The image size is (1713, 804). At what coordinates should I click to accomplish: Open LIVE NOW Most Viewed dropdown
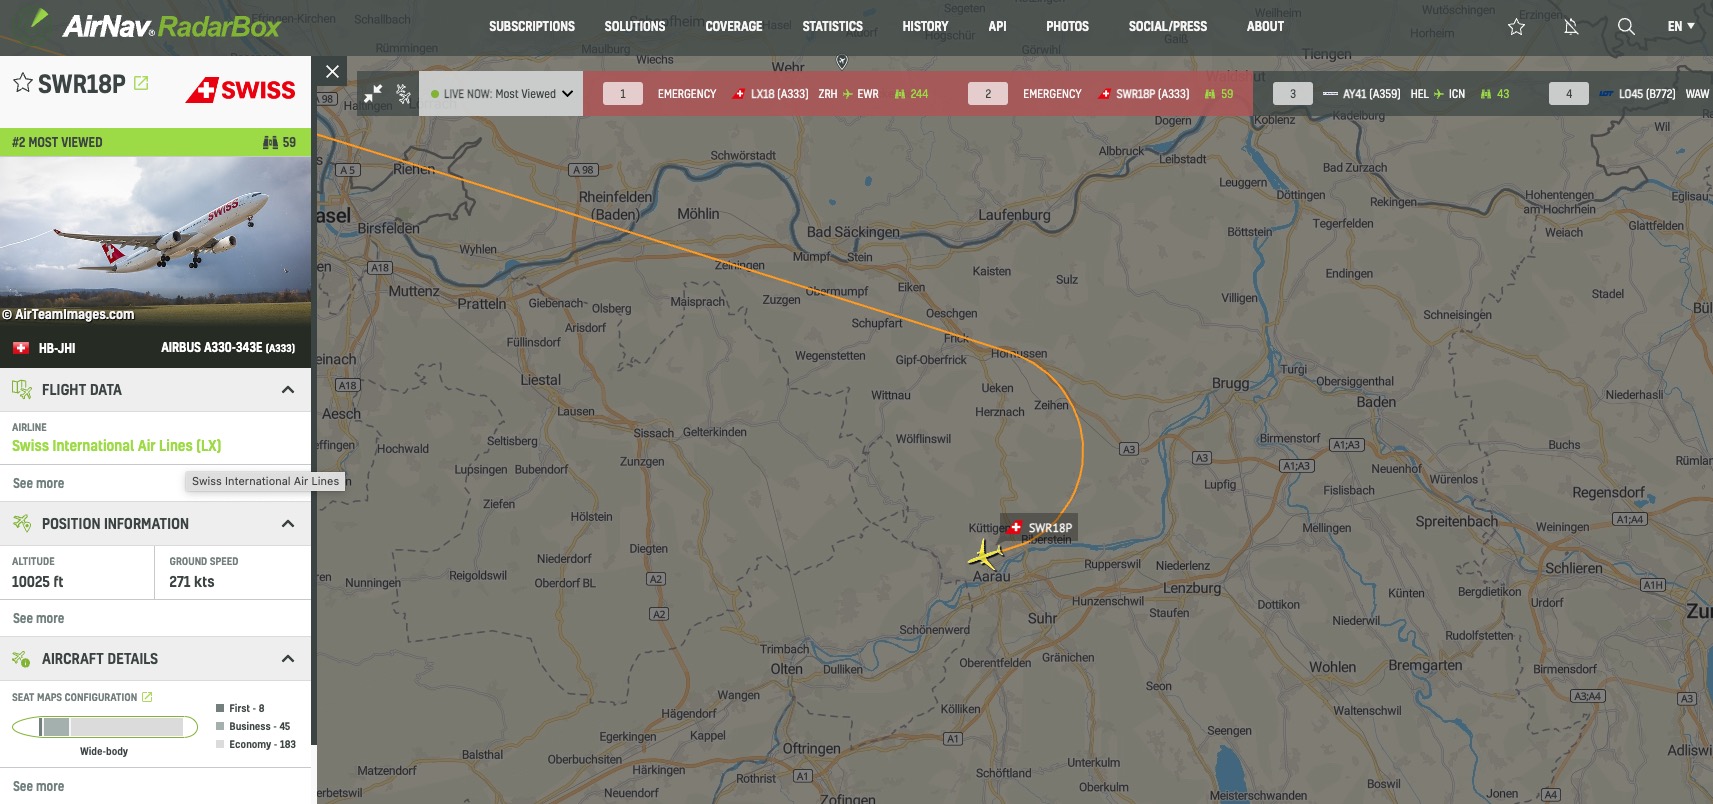point(501,94)
